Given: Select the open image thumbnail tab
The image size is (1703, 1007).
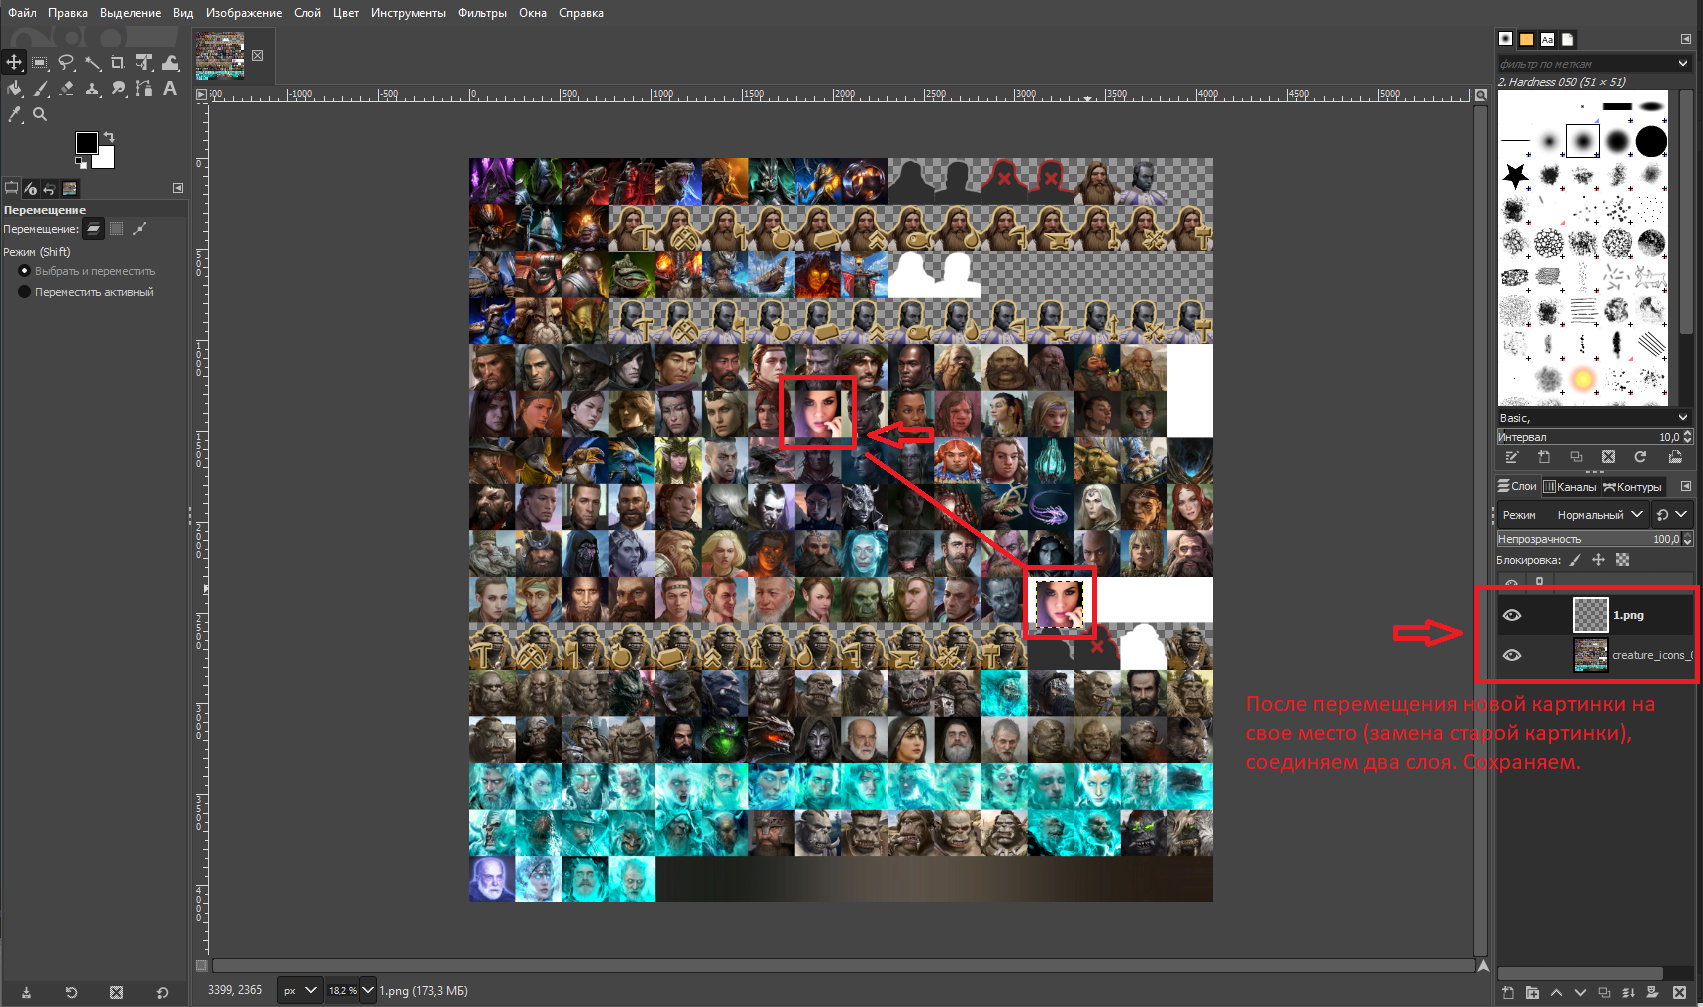Looking at the screenshot, I should pos(220,55).
